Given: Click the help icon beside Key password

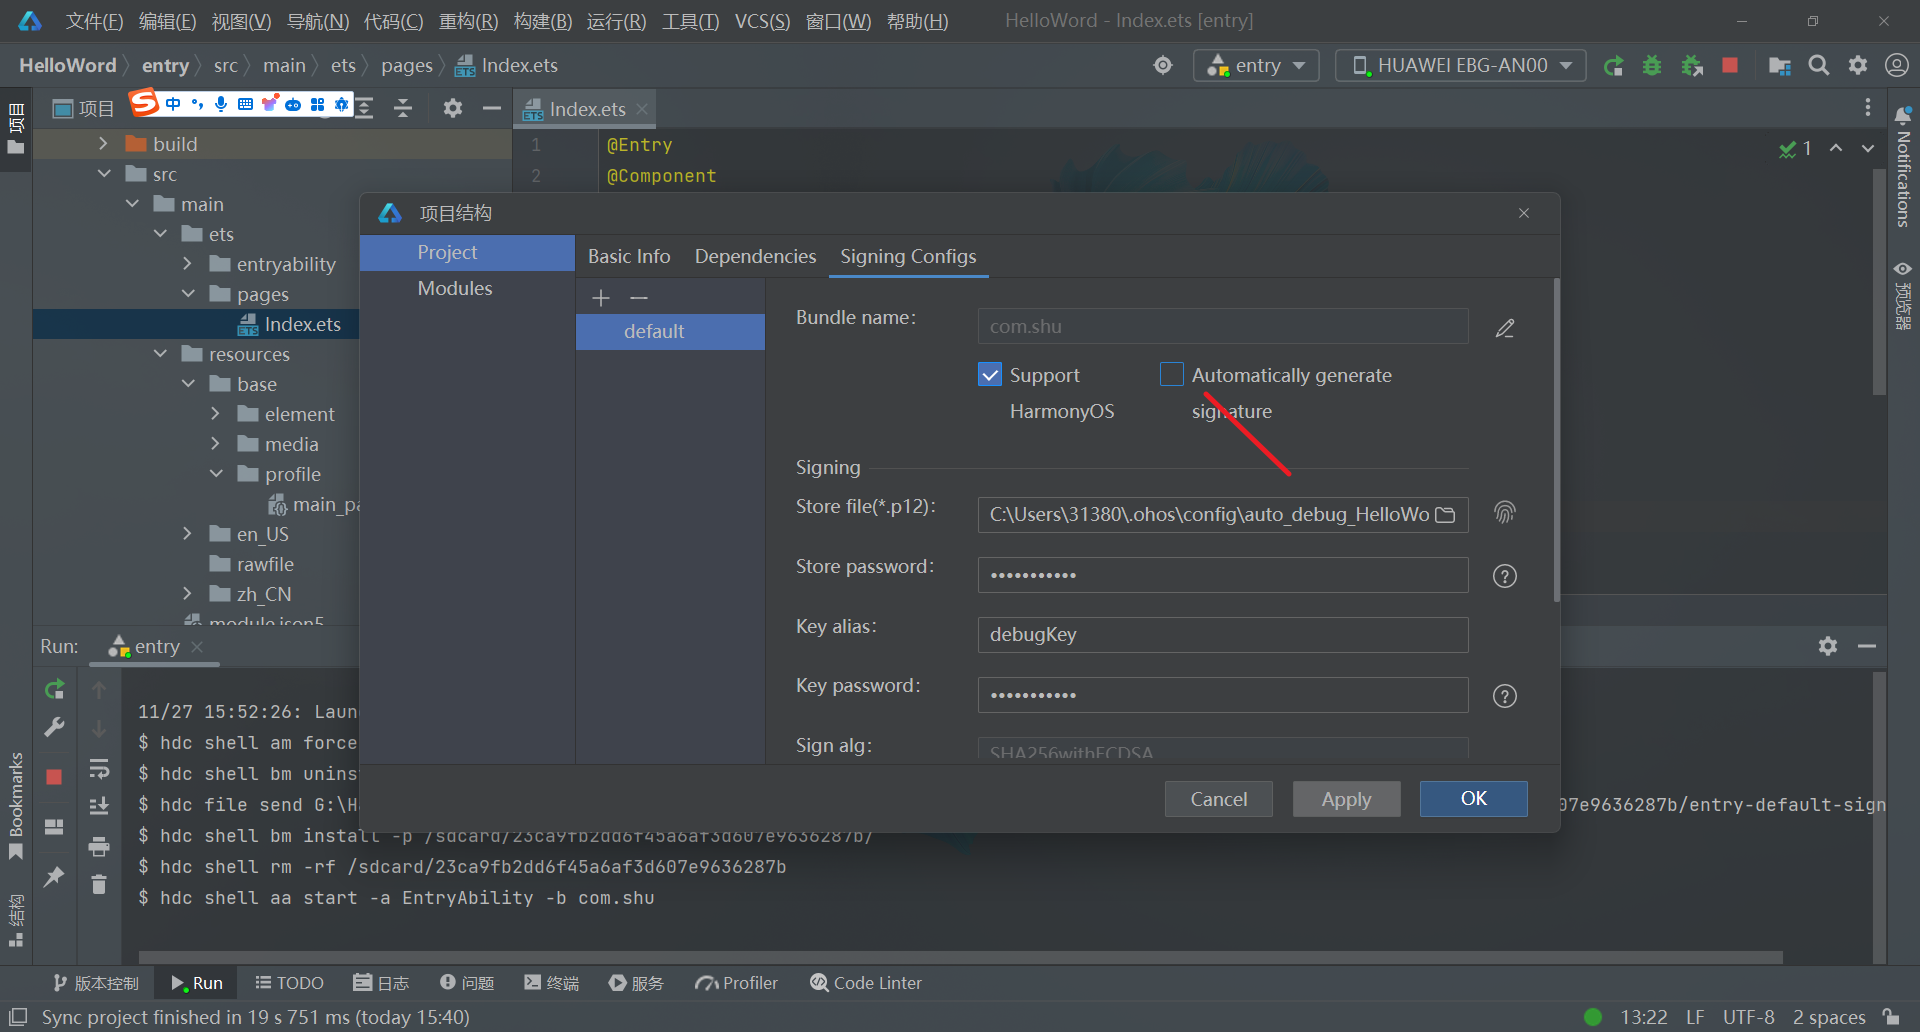Looking at the screenshot, I should pos(1505,696).
